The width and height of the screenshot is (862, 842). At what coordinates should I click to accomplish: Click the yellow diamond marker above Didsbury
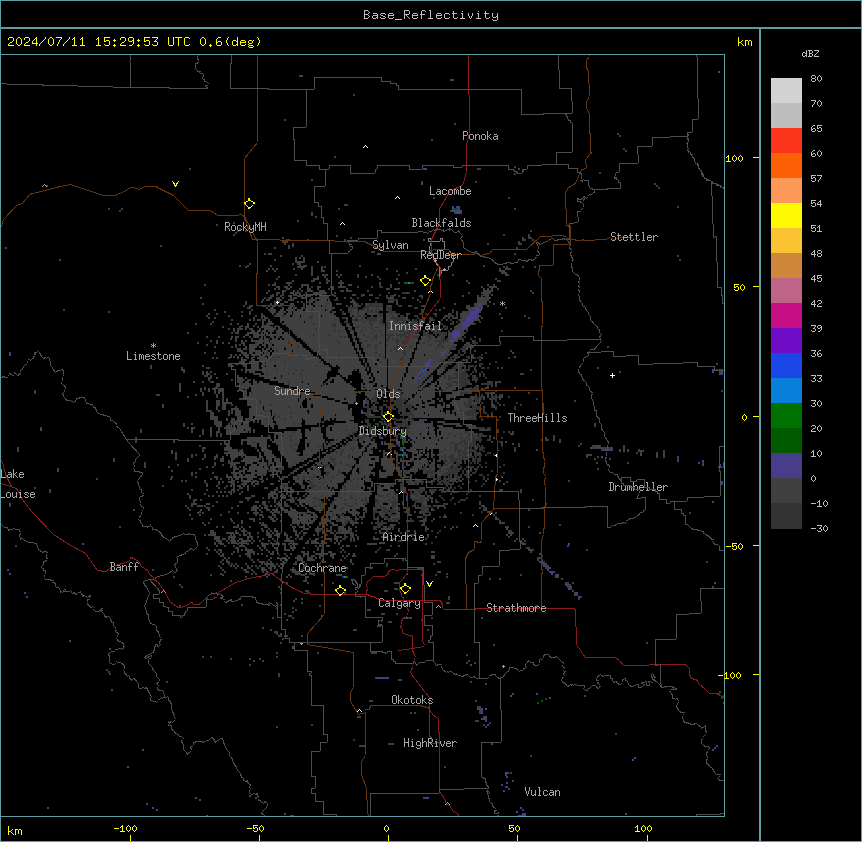click(388, 417)
